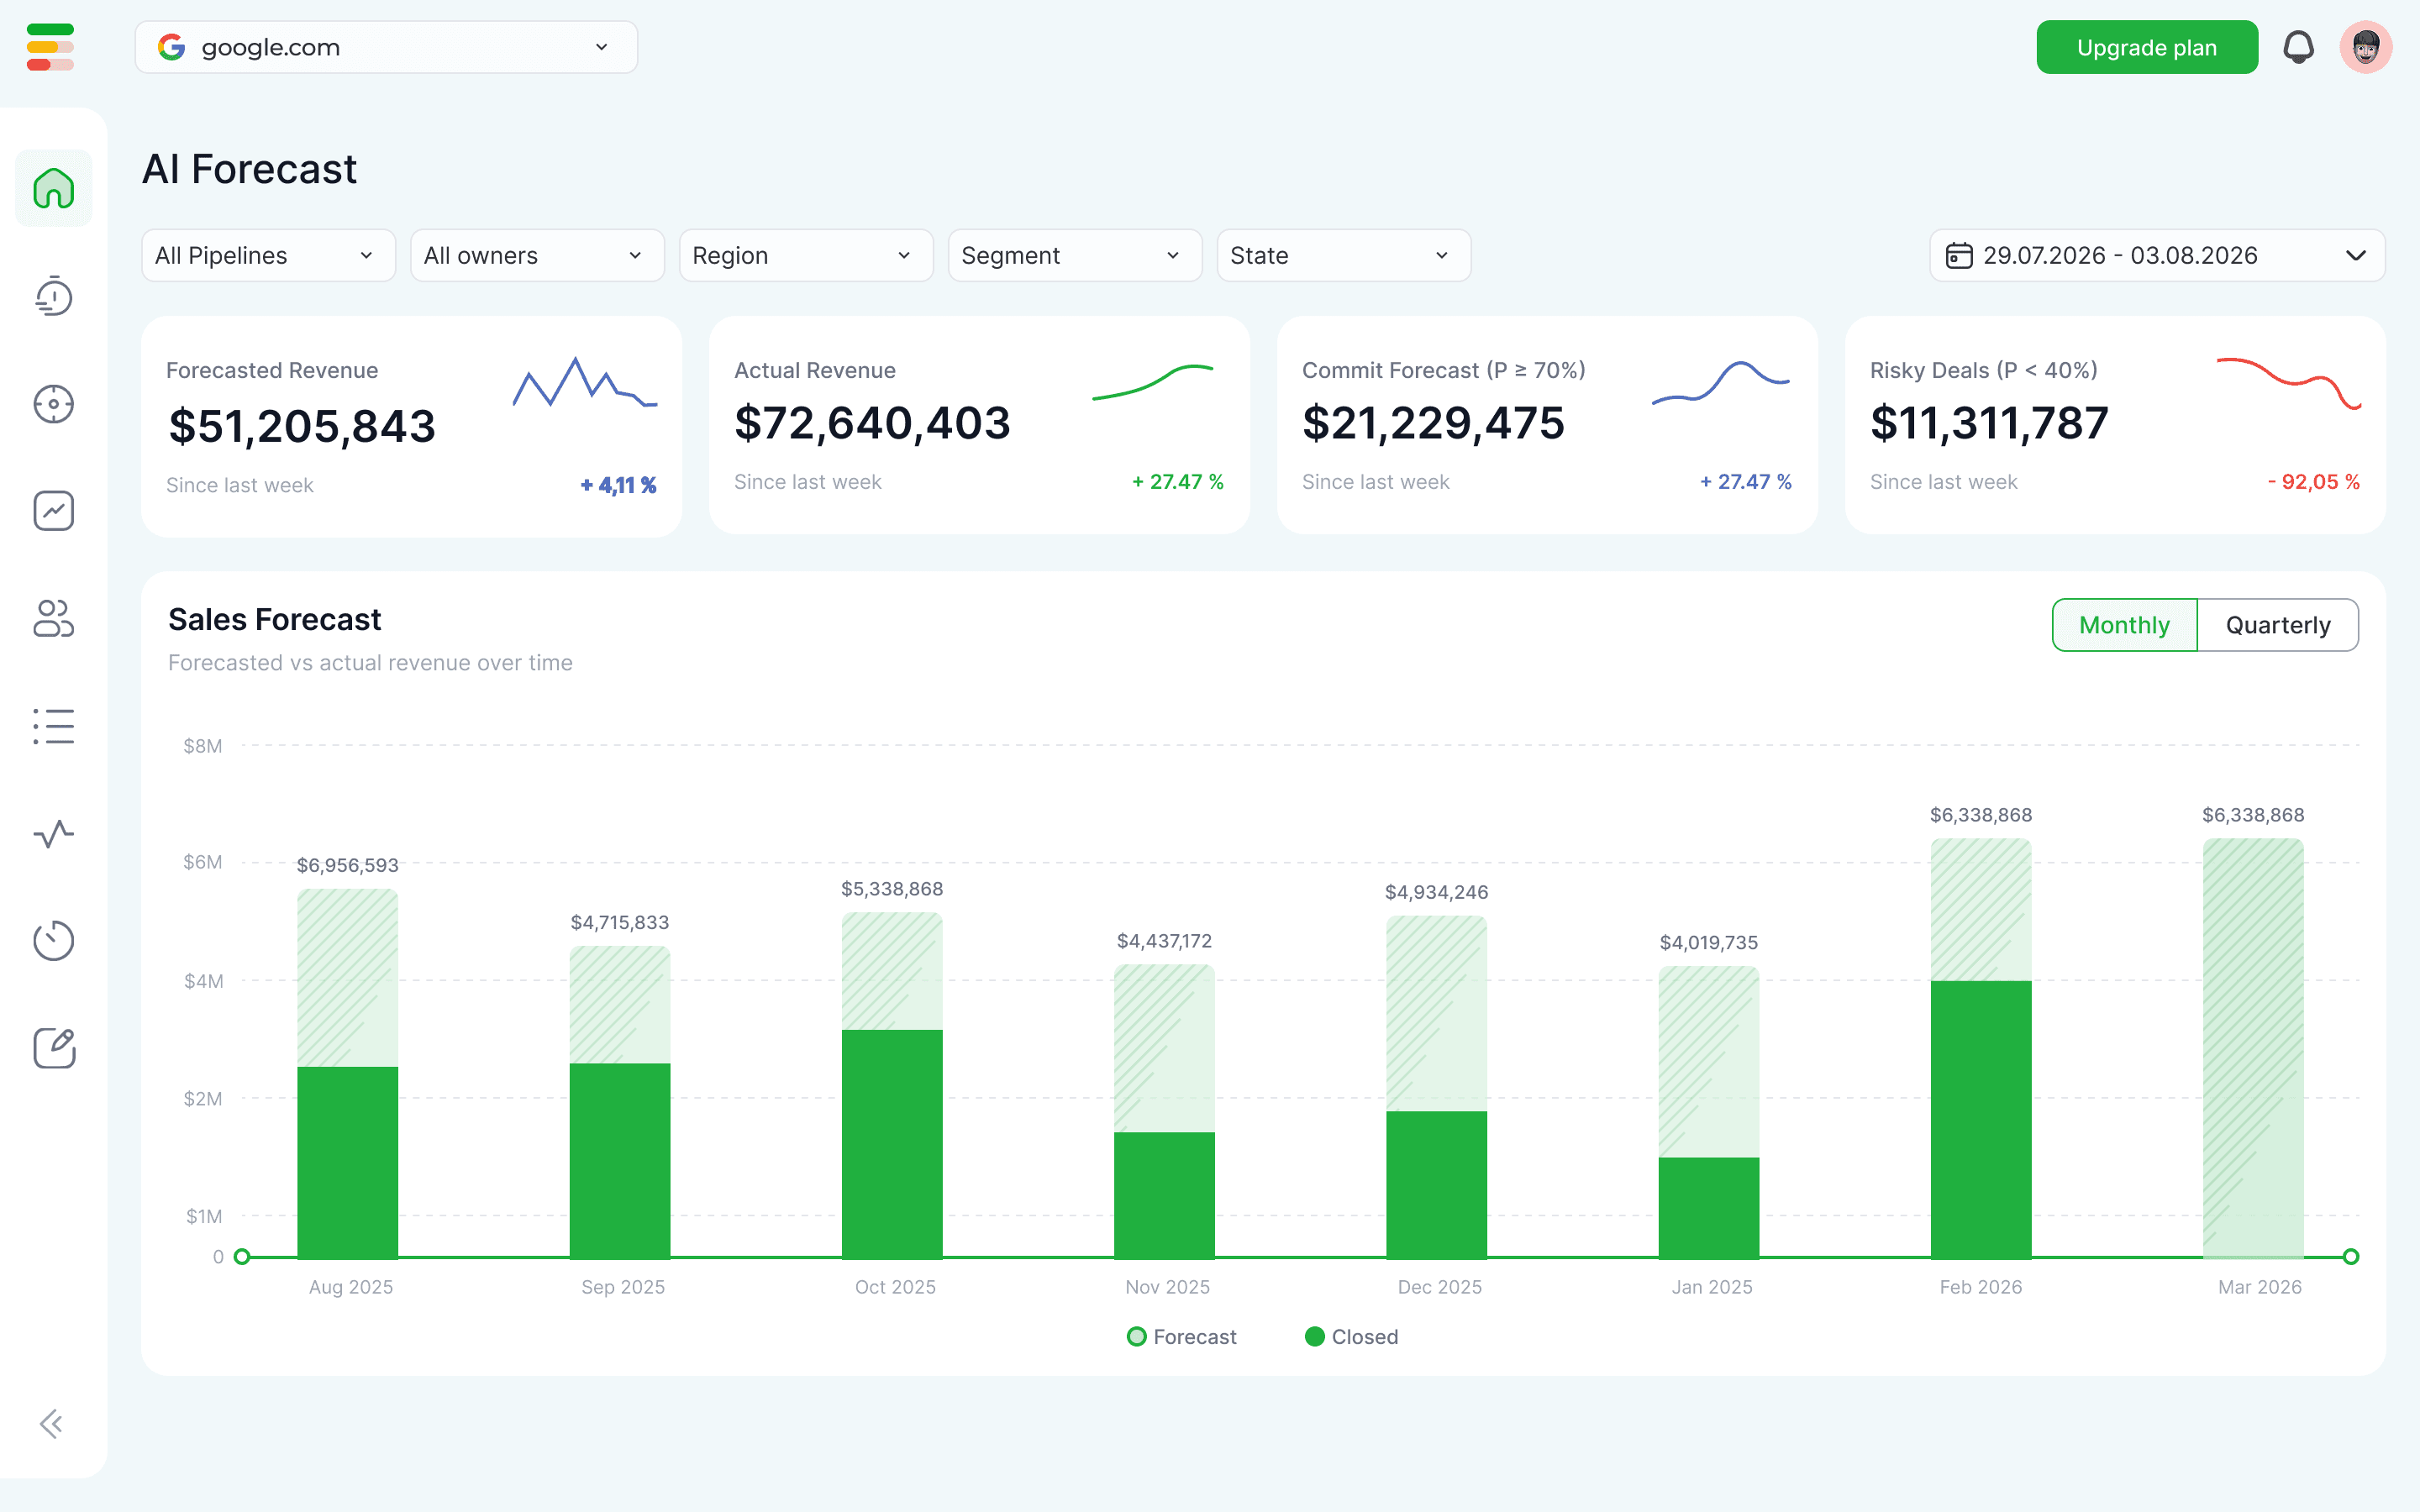Click the Oct 2025 closed revenue bar
Viewport: 2420px width, 1512px height.
point(891,1143)
